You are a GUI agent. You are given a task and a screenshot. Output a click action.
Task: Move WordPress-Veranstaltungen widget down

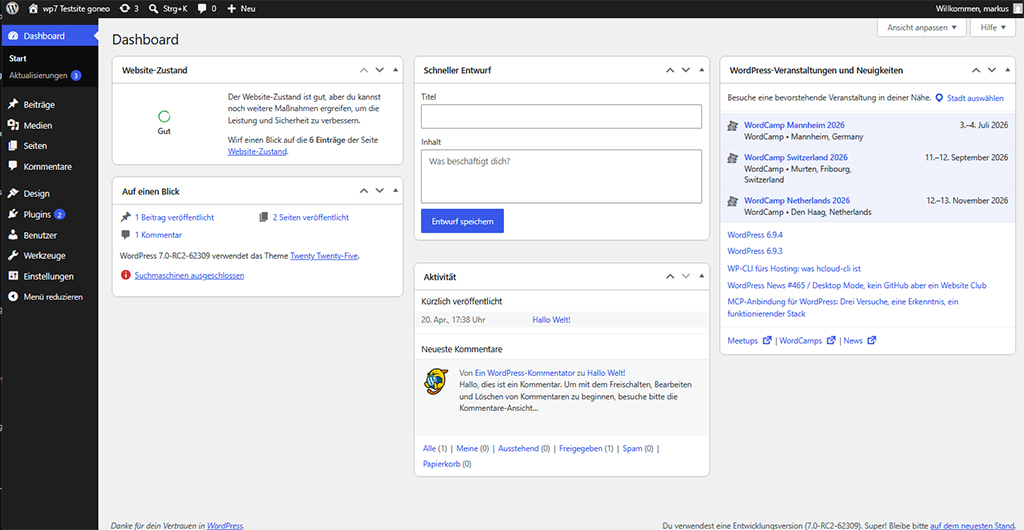pyautogui.click(x=991, y=70)
